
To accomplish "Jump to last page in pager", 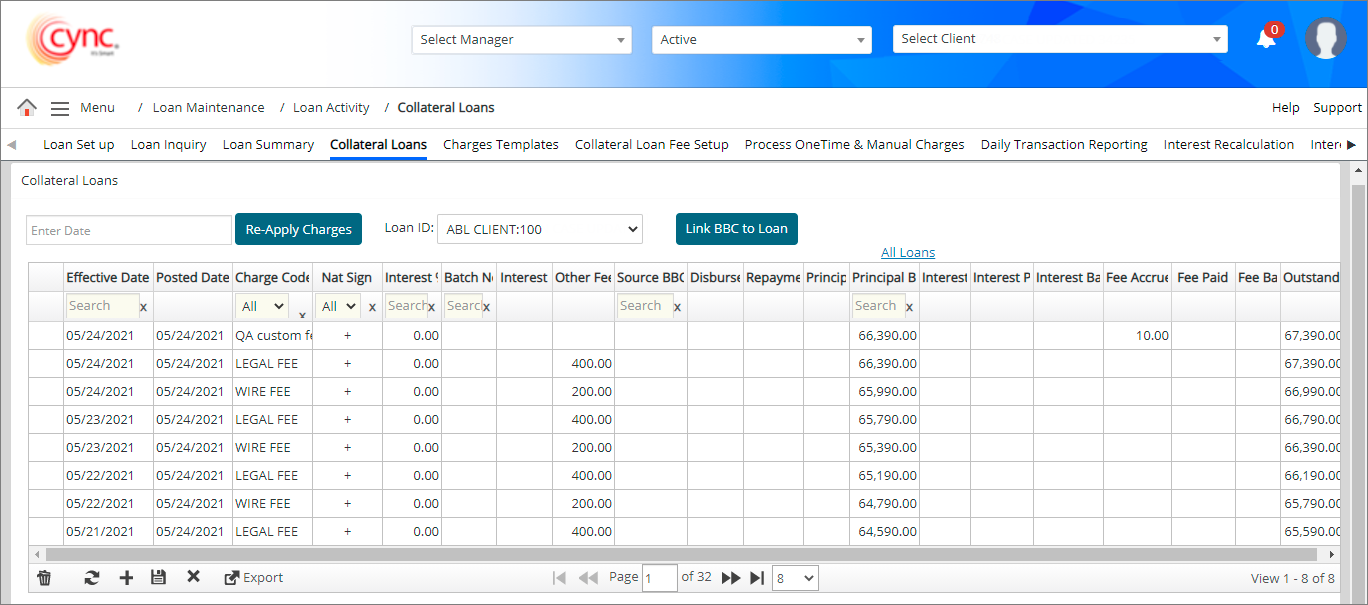I will (757, 577).
